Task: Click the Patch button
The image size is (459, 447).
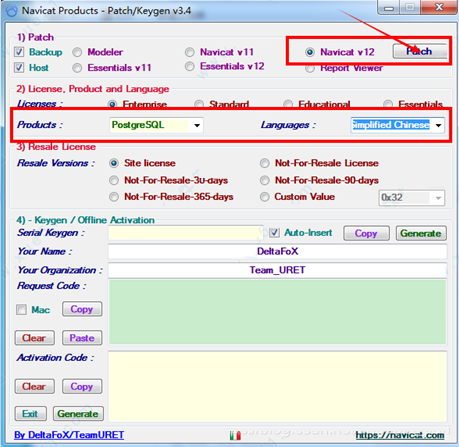Action: pyautogui.click(x=420, y=51)
